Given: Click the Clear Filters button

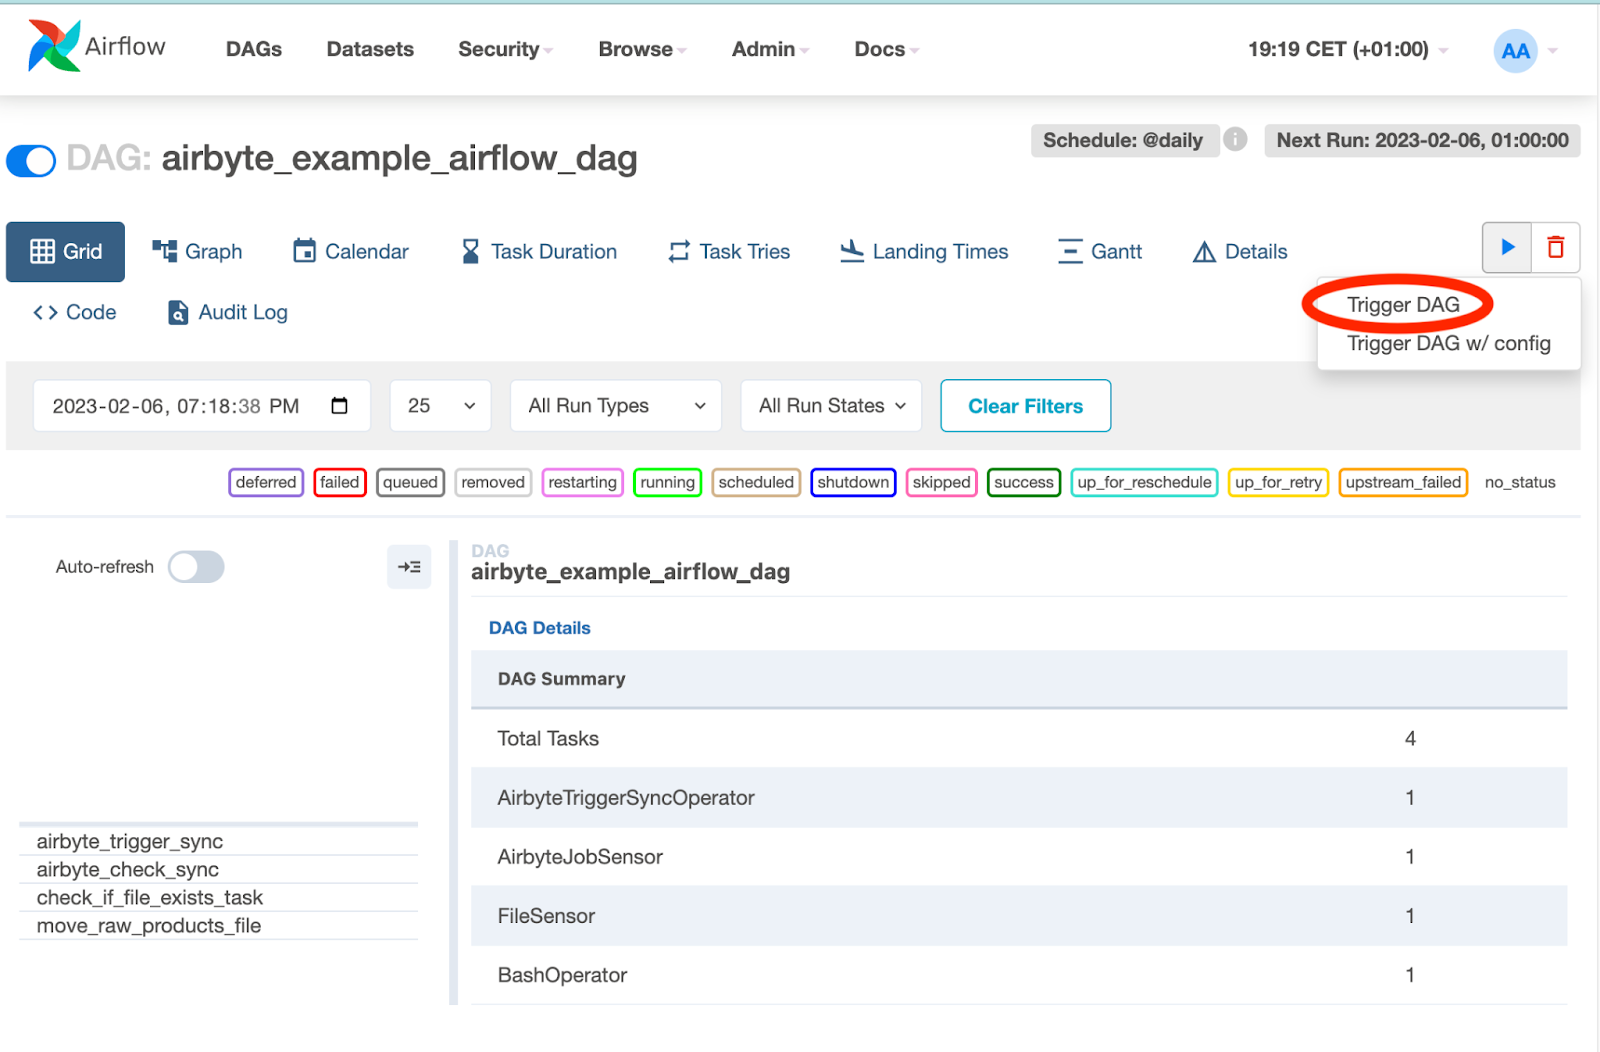Looking at the screenshot, I should click(x=1024, y=405).
